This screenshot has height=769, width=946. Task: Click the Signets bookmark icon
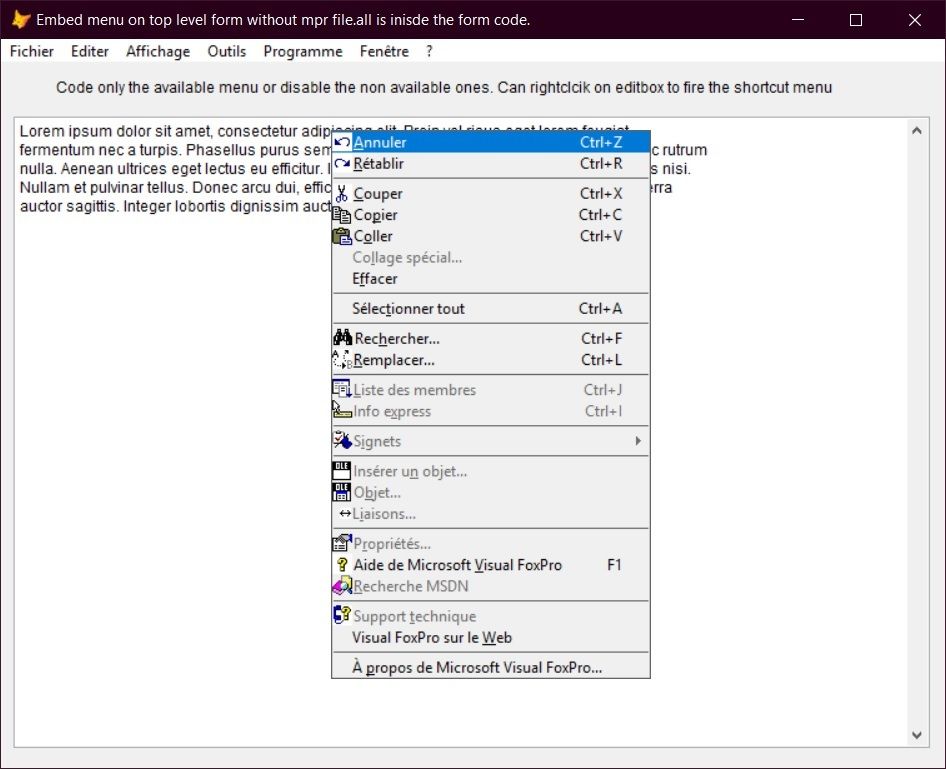342,441
